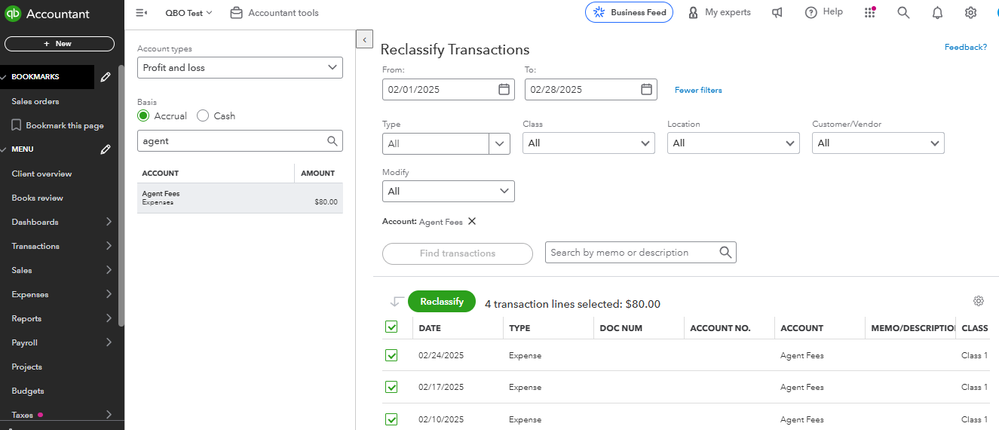Open the Location filter dropdown
The height and width of the screenshot is (430, 999).
[x=733, y=143]
